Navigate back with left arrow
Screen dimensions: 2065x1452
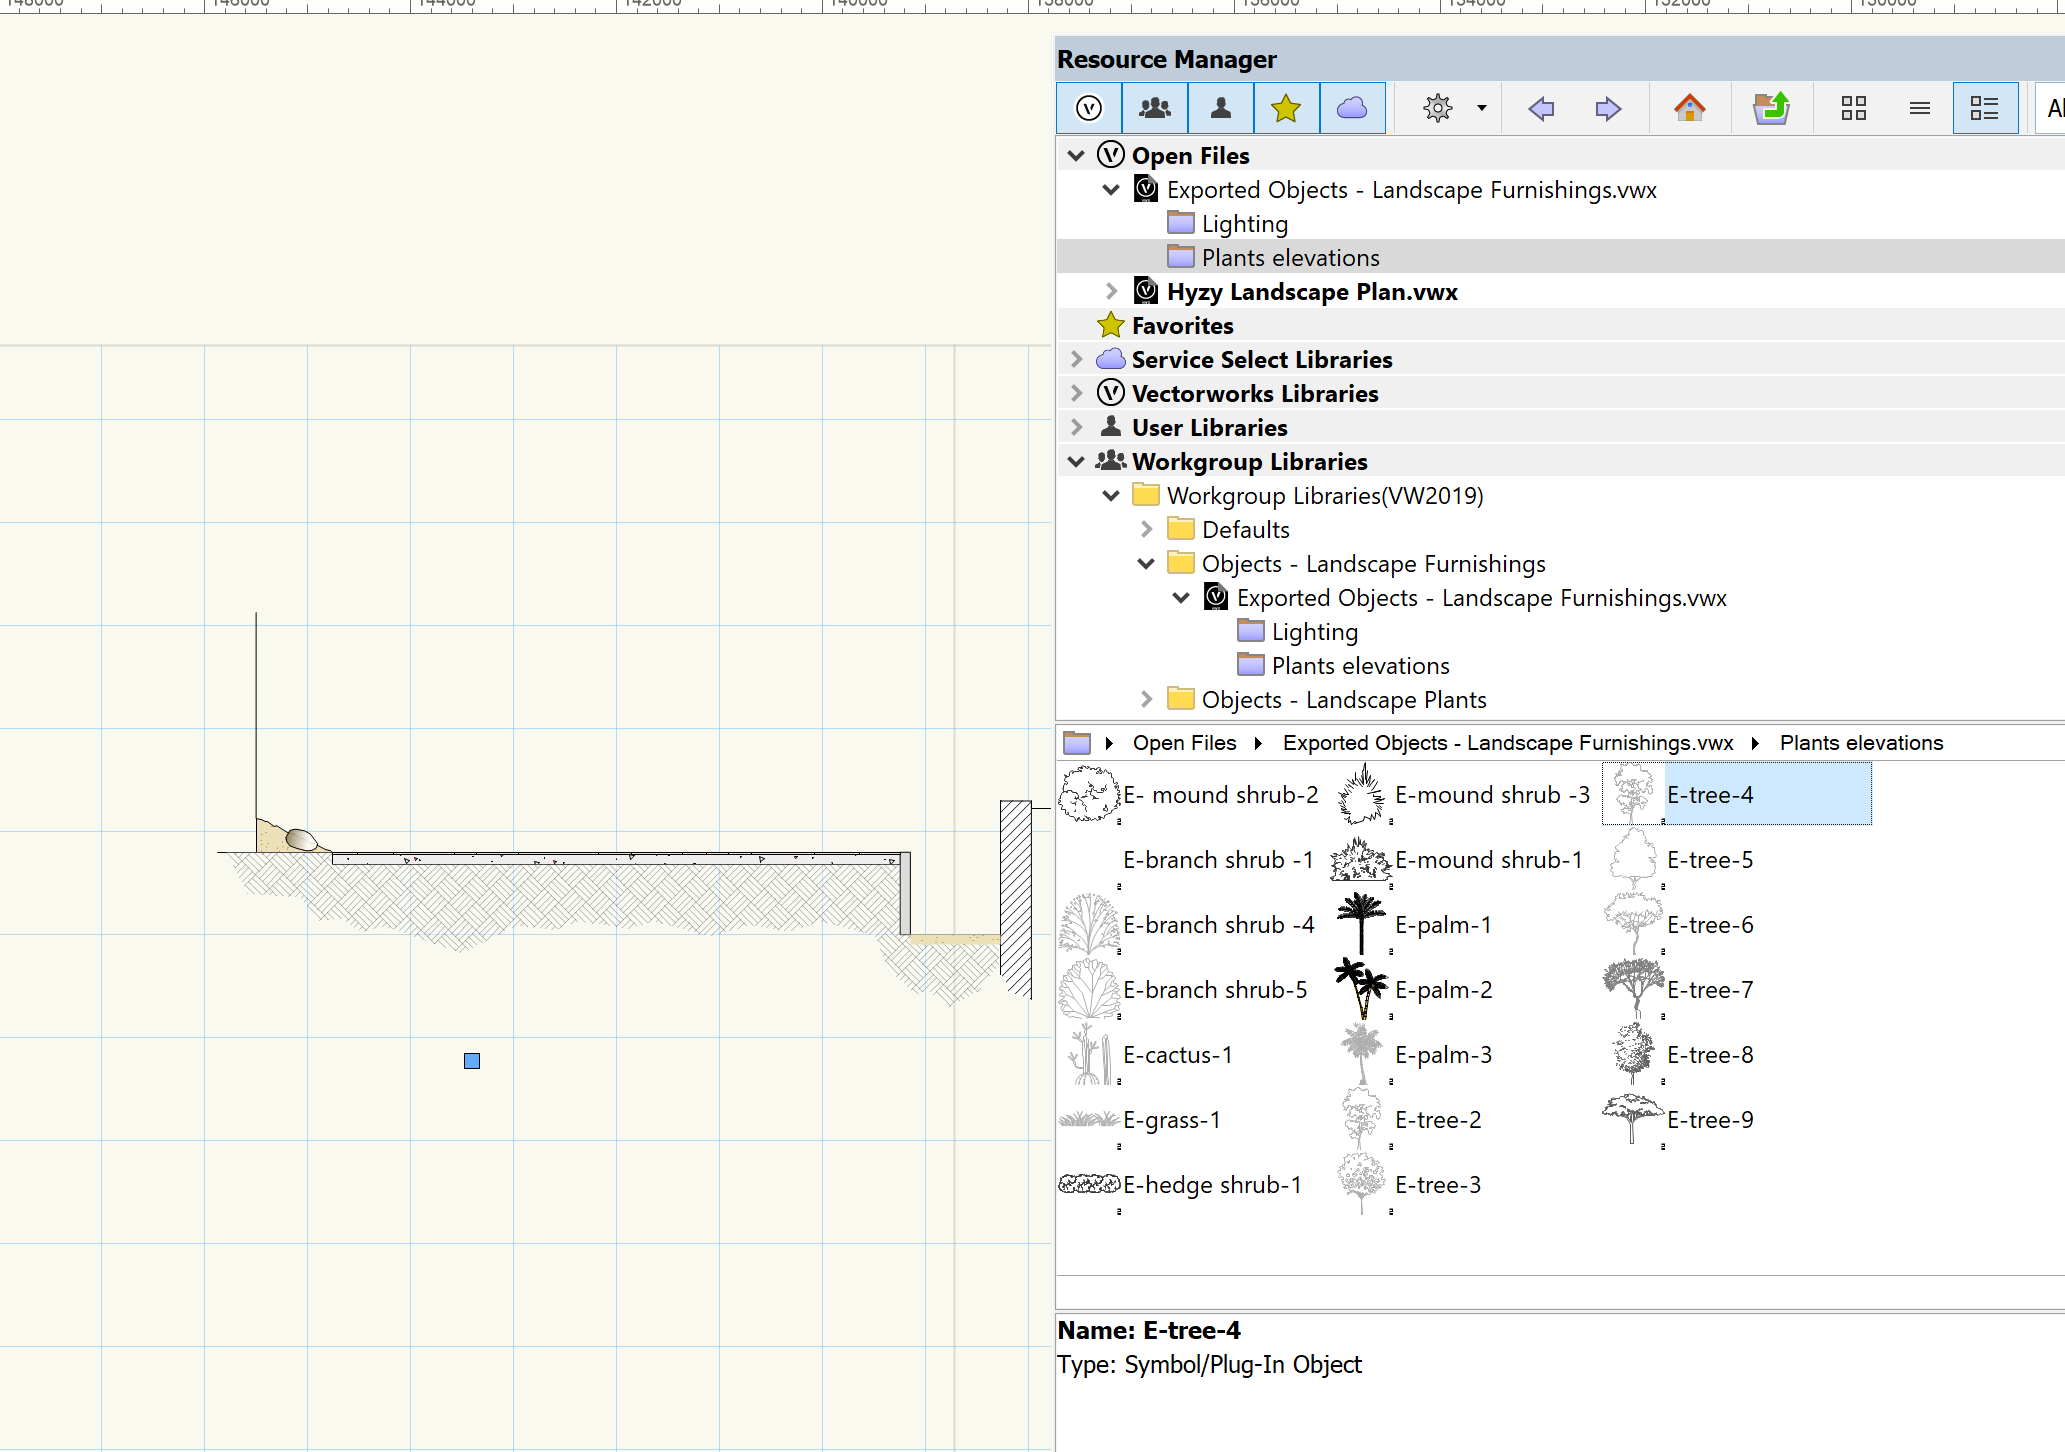1541,108
